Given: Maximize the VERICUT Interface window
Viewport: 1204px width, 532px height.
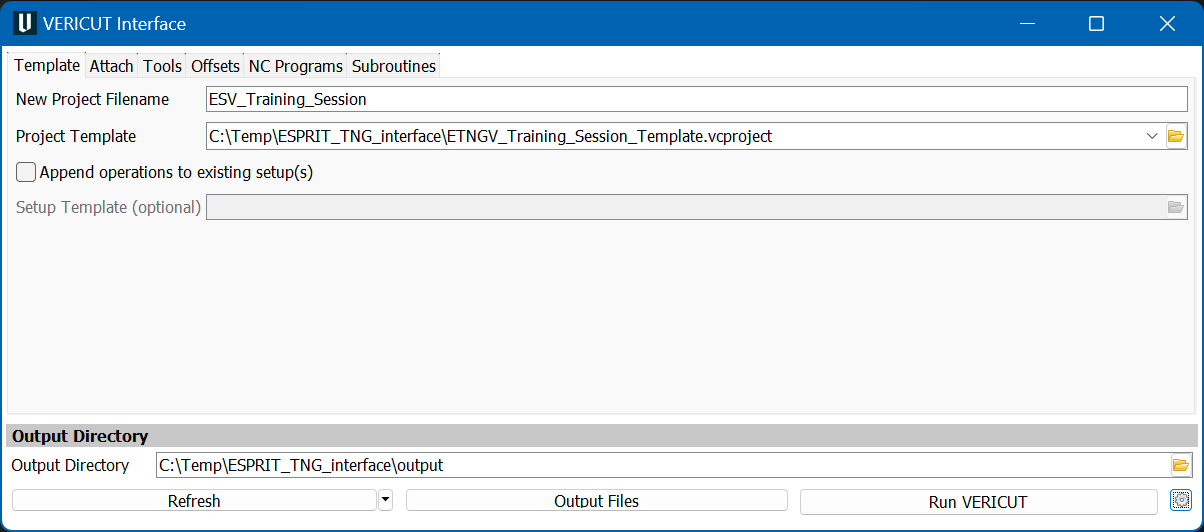Looking at the screenshot, I should pyautogui.click(x=1096, y=23).
